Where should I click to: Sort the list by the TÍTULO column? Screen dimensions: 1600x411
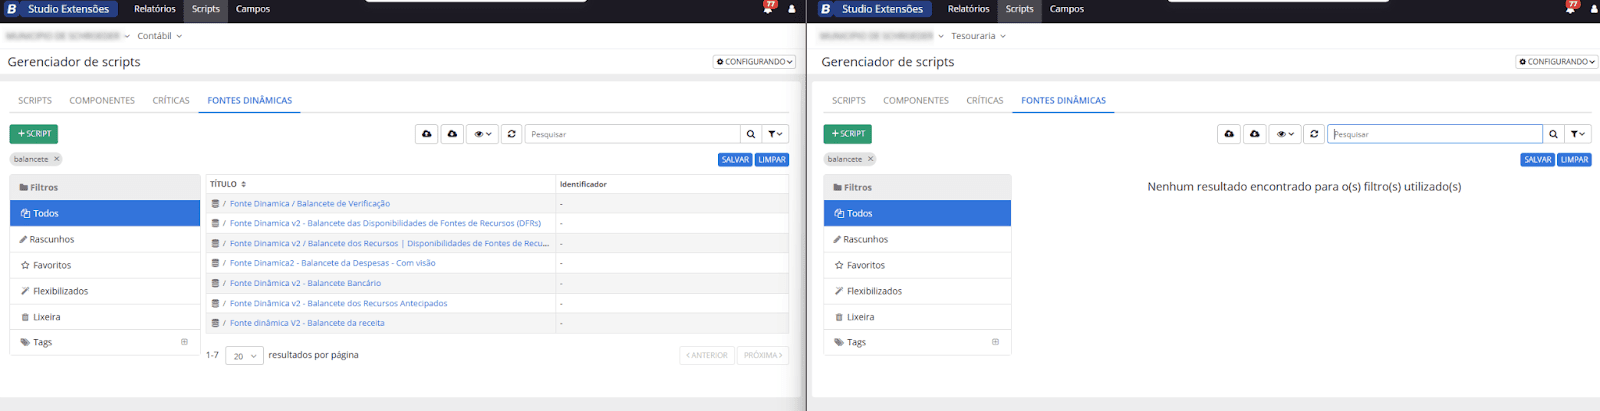point(243,184)
